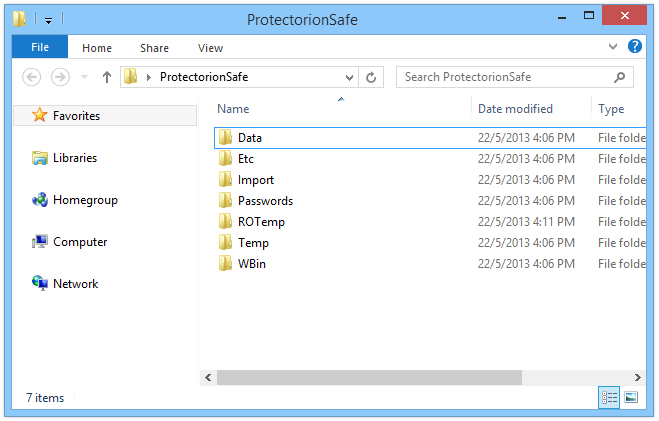Screen dimensions: 659x421
Task: Open recent locations dropdown arrow
Action: tap(84, 77)
